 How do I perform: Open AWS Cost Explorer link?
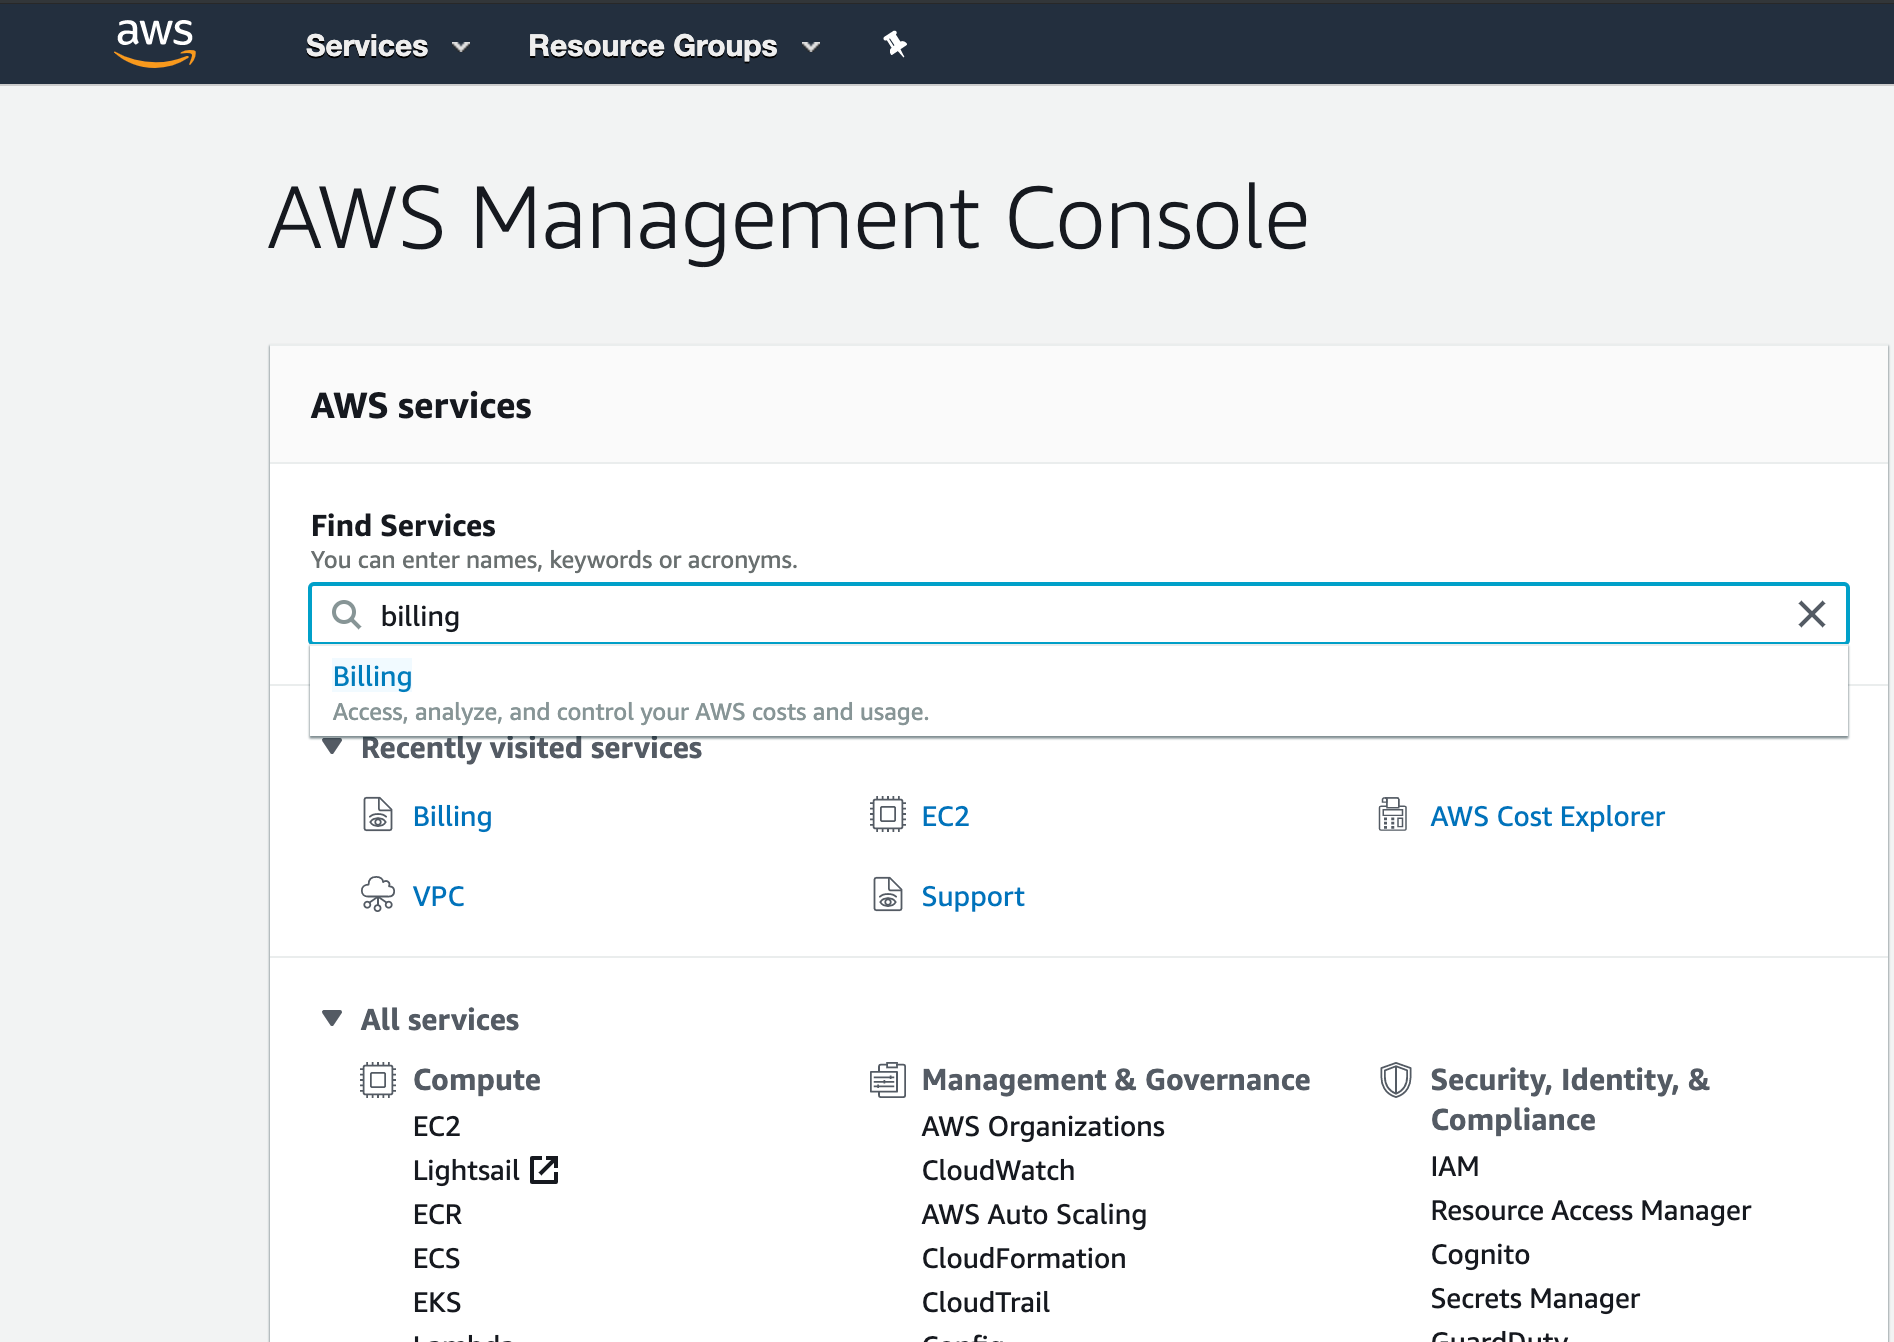pos(1547,816)
